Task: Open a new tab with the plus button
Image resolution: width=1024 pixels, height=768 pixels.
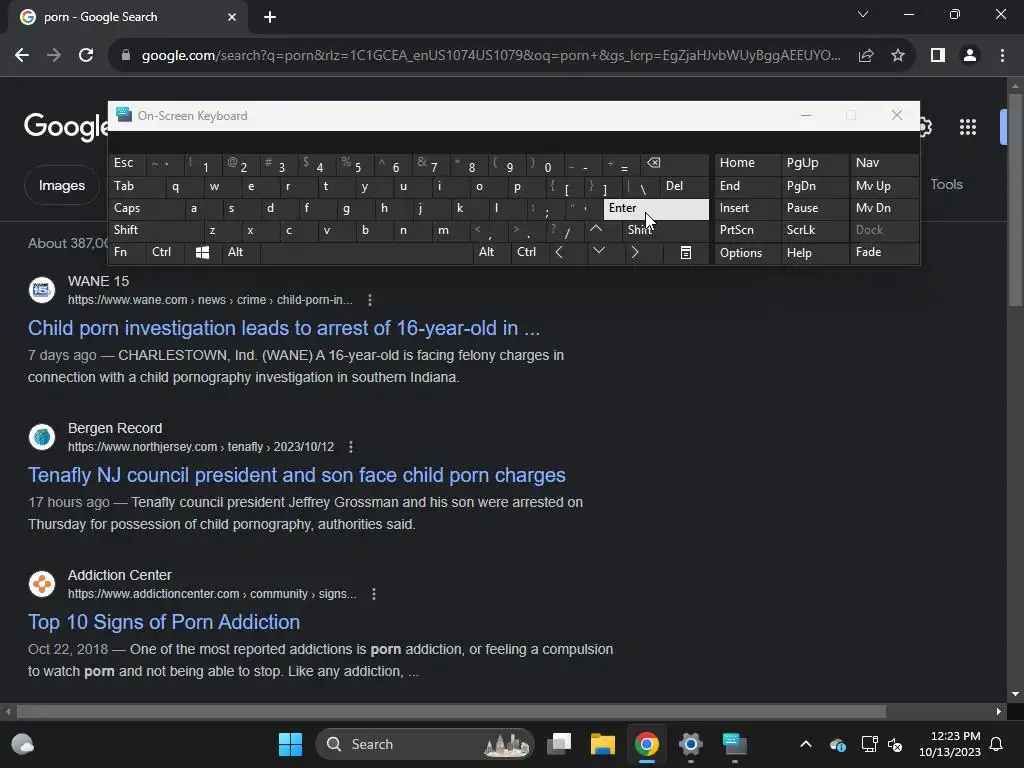Action: [270, 17]
